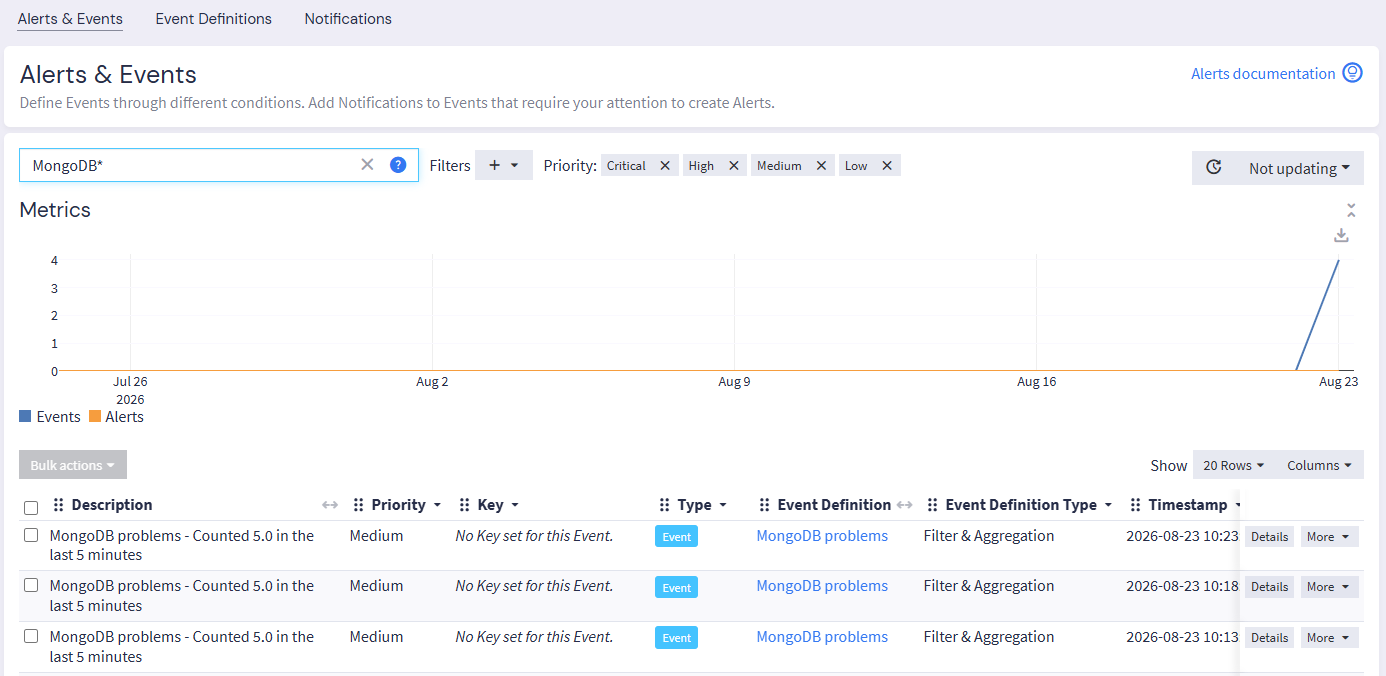View Details of the 10:13 event
Screen dimensions: 1386x676
(1269, 638)
